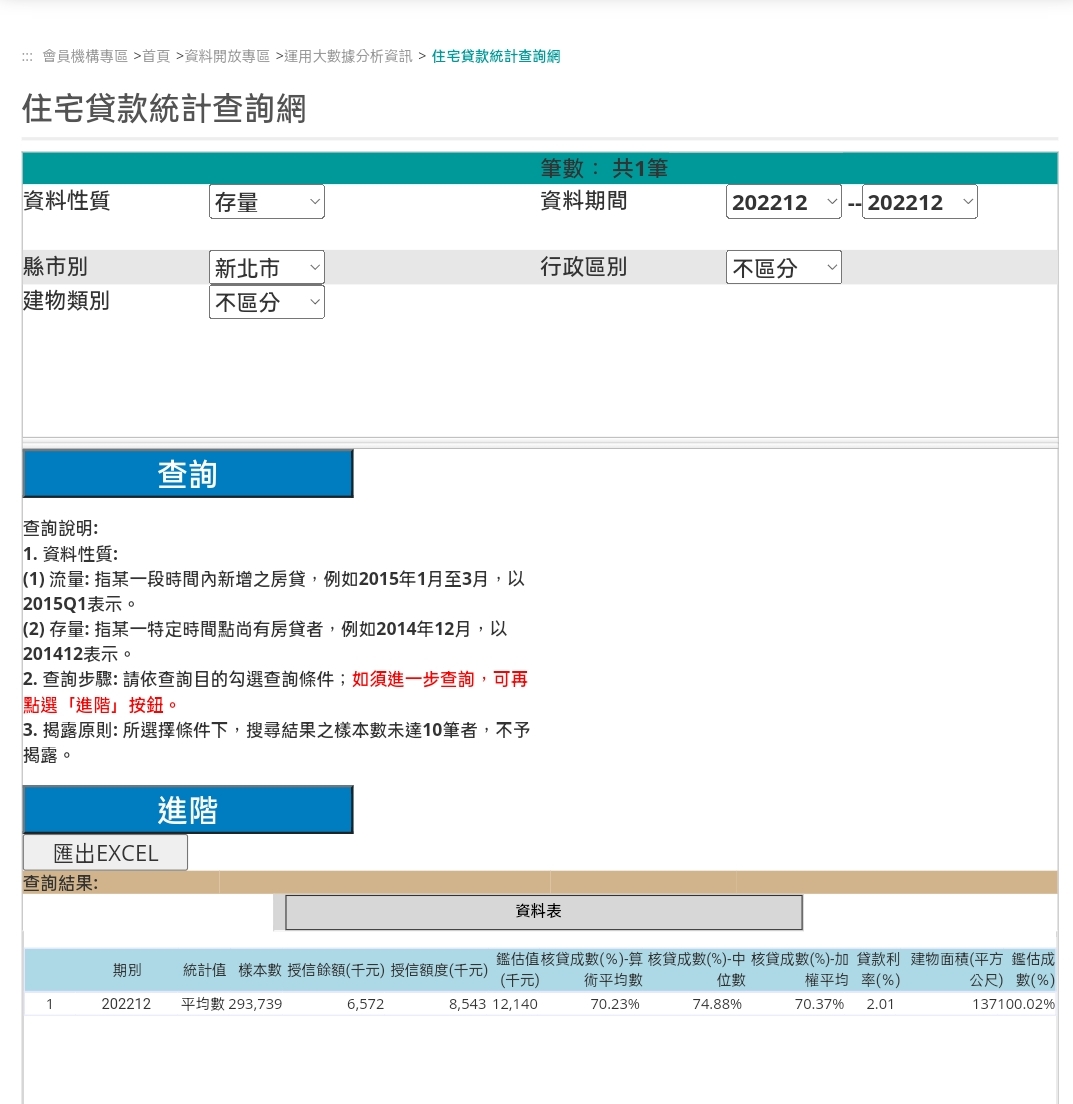Viewport: 1073px width, 1104px height.
Task: Click the value 8,543 in the results
Action: pos(468,1004)
